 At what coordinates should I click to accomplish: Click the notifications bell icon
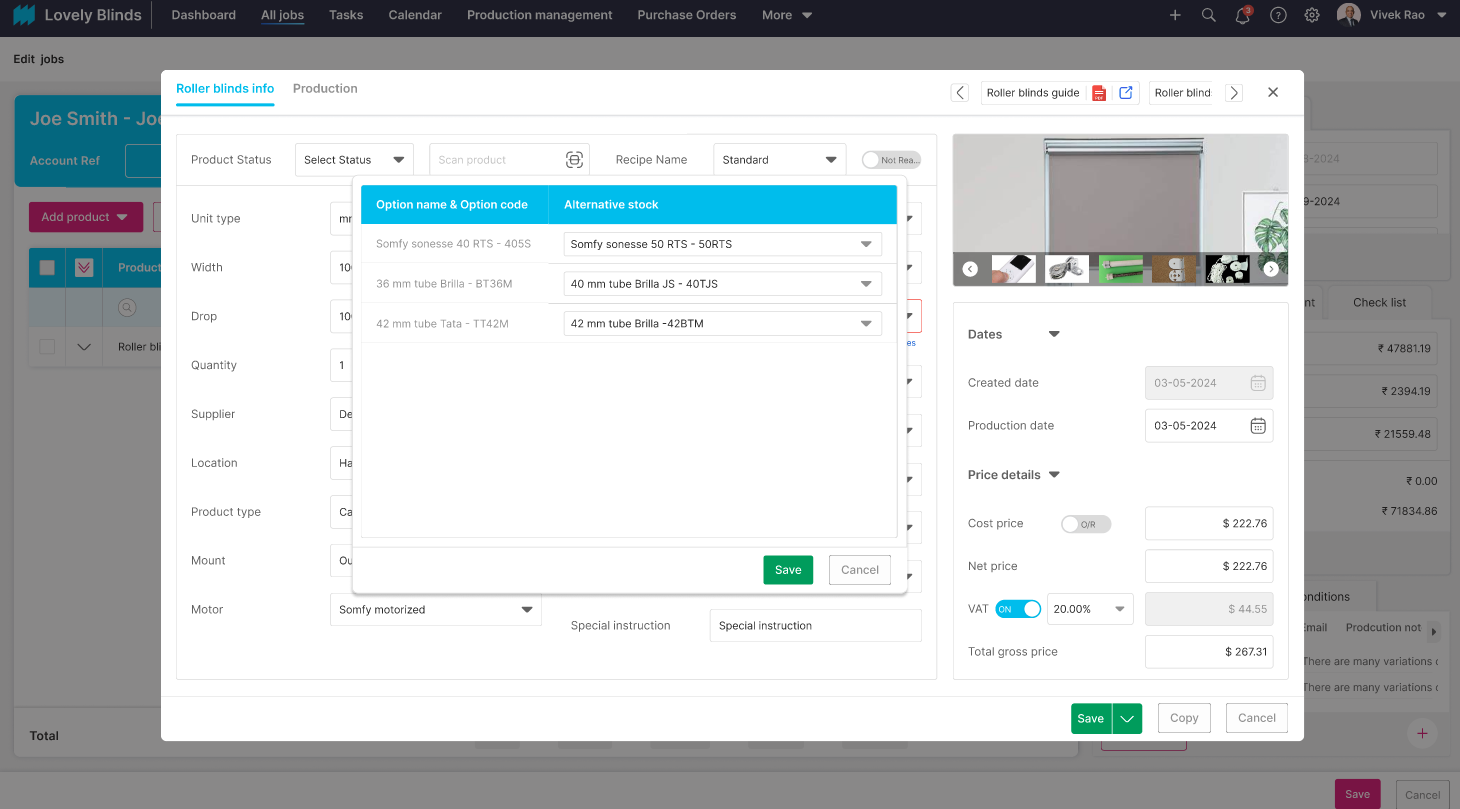[1243, 15]
